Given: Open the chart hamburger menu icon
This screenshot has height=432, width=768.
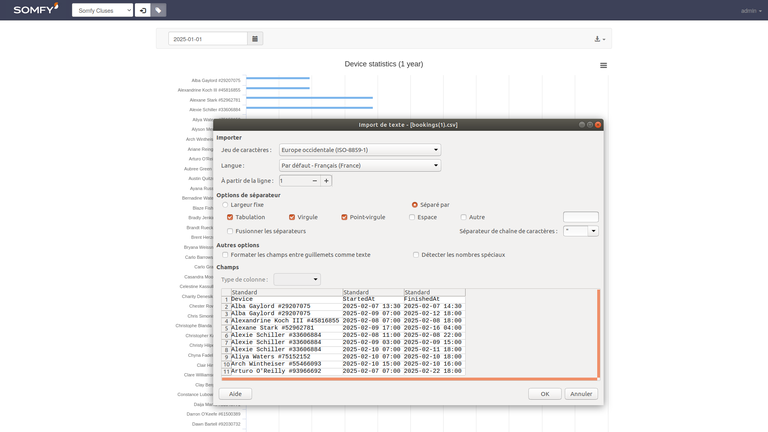Looking at the screenshot, I should coord(603,65).
